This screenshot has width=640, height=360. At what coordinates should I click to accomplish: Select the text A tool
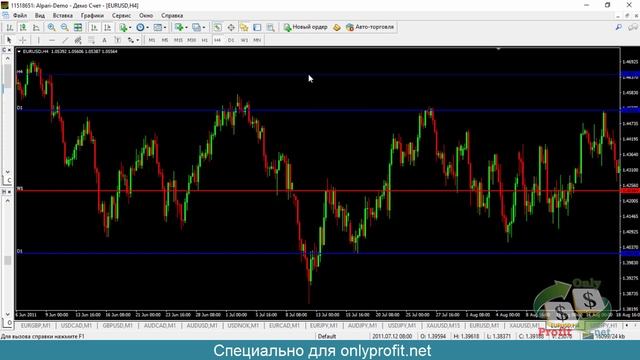(104, 40)
